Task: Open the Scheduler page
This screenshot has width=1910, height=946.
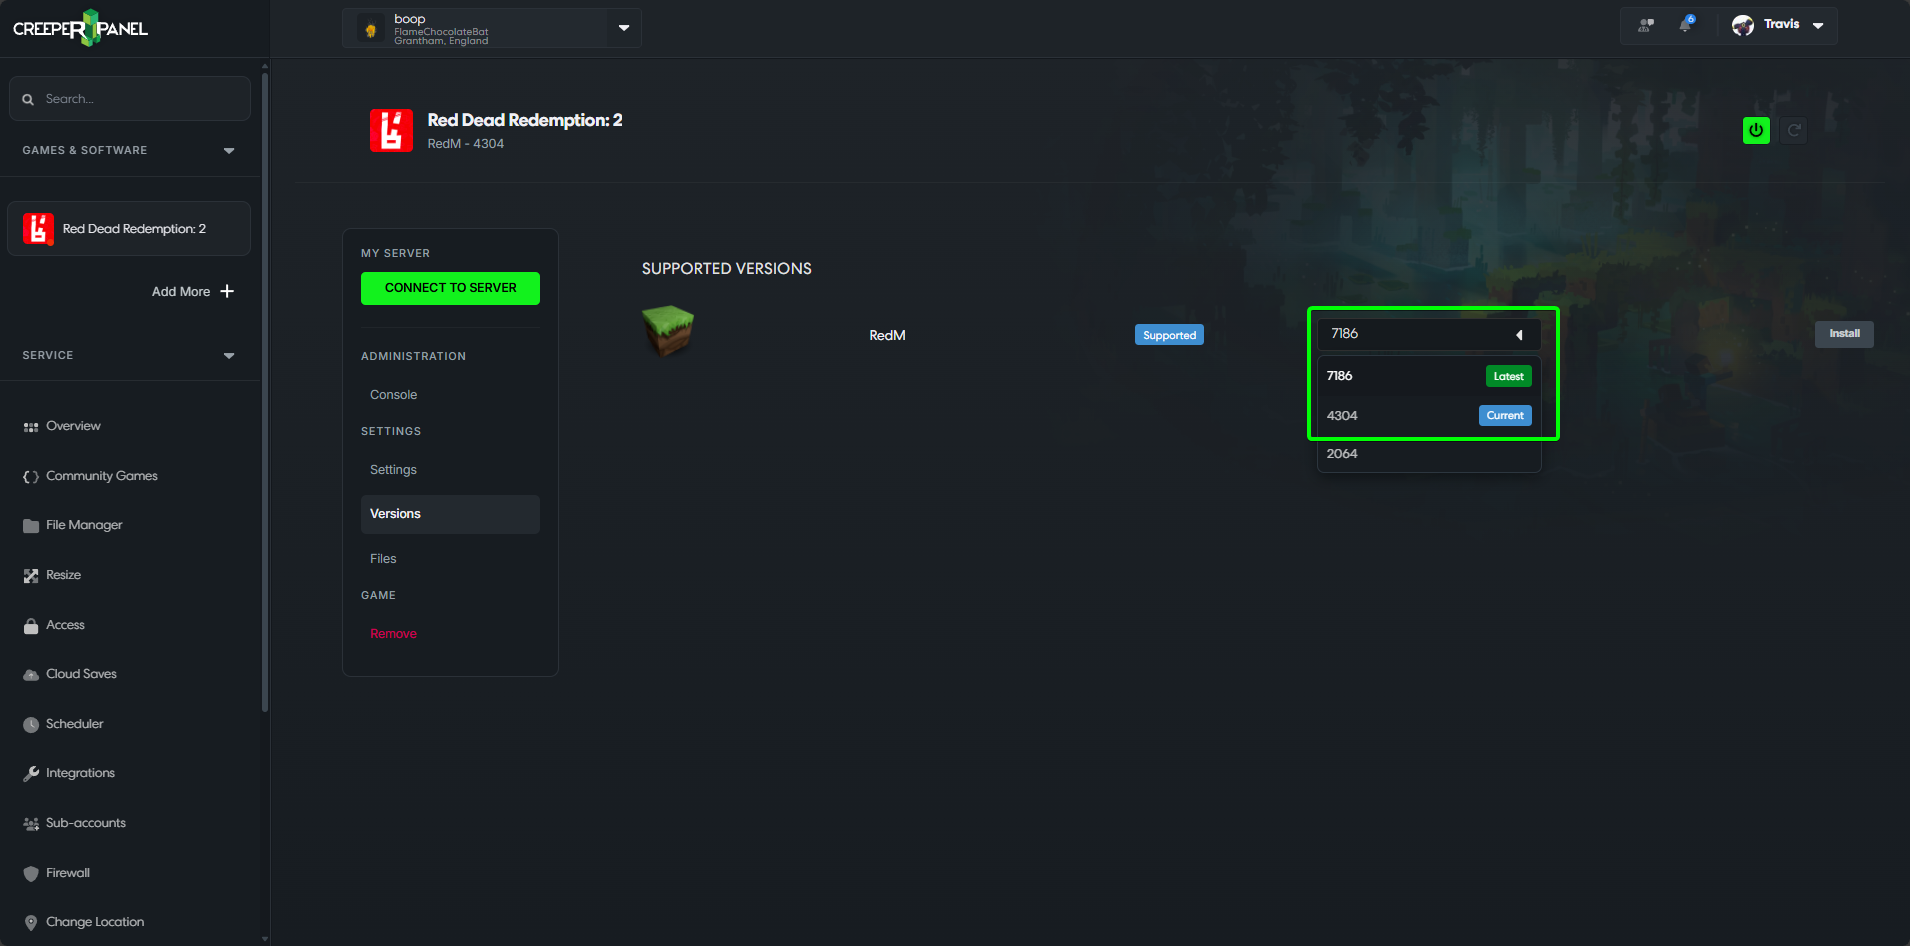Action: [74, 724]
